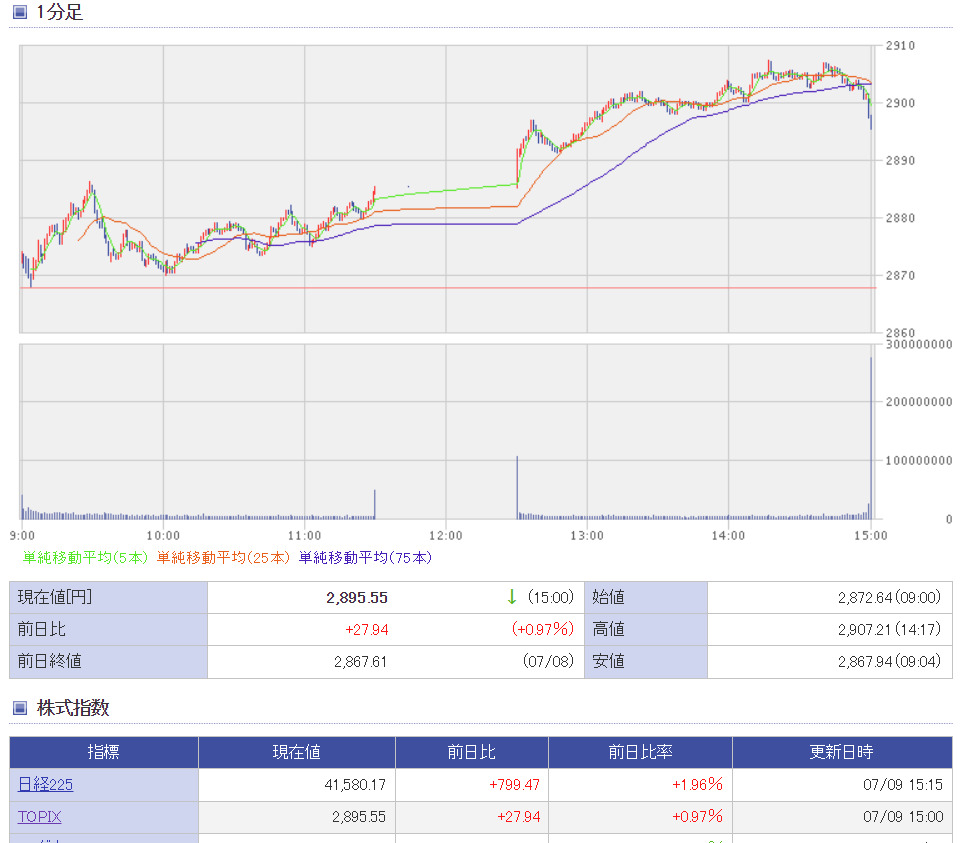Click the volume bar at 12:30 reopening
This screenshot has width=963, height=843.
click(517, 488)
